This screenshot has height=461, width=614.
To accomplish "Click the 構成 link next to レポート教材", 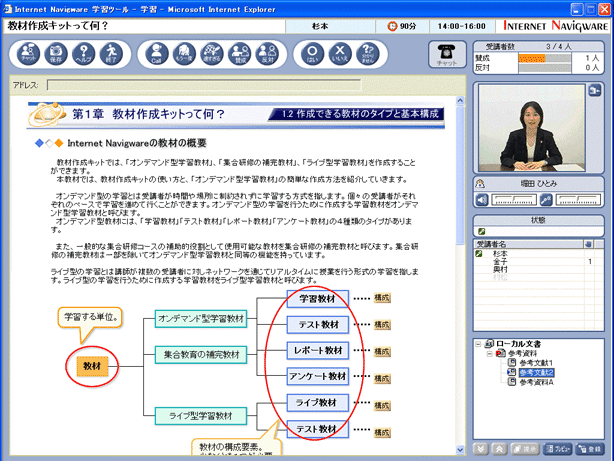I will [x=382, y=352].
